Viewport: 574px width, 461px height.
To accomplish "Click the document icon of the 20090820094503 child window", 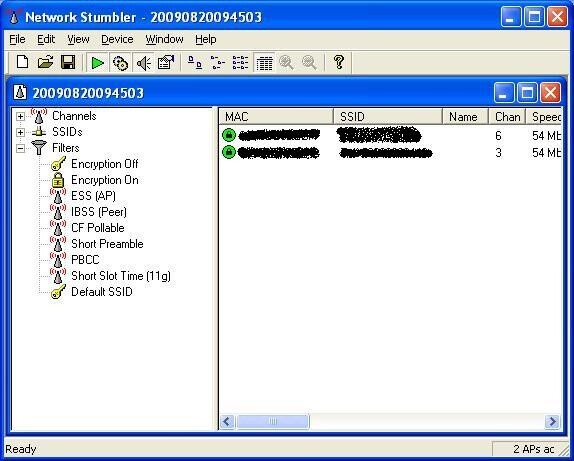I will 20,92.
